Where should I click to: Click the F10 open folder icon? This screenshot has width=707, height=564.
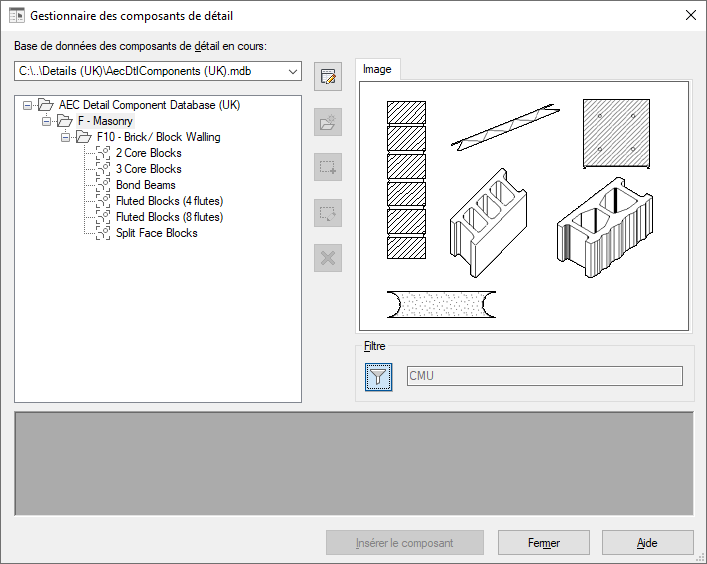[83, 137]
